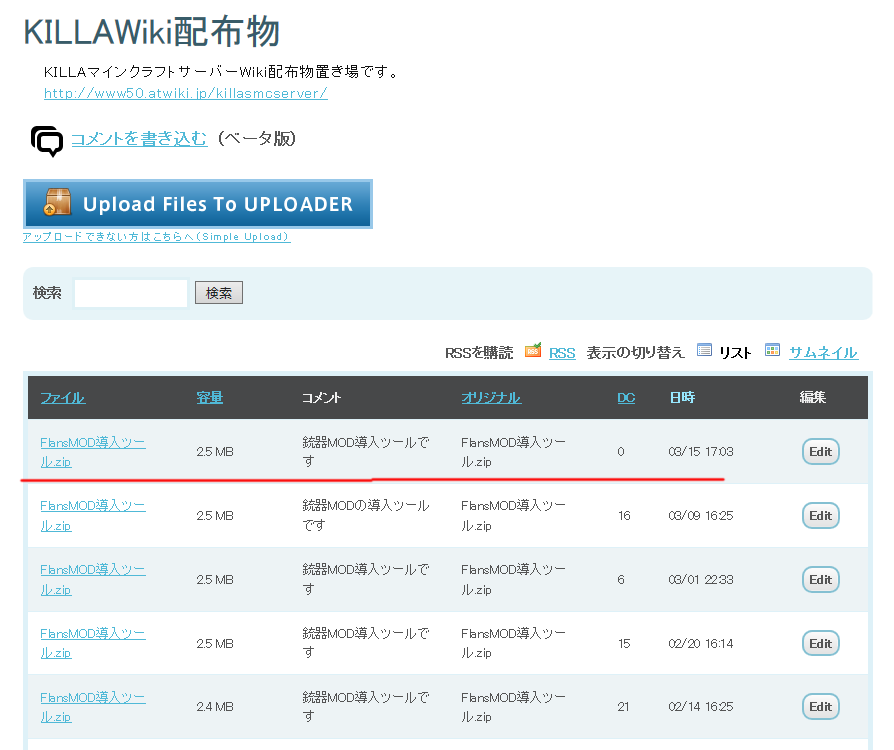Click the Simple Upload alternative link
This screenshot has width=894, height=750.
click(156, 237)
